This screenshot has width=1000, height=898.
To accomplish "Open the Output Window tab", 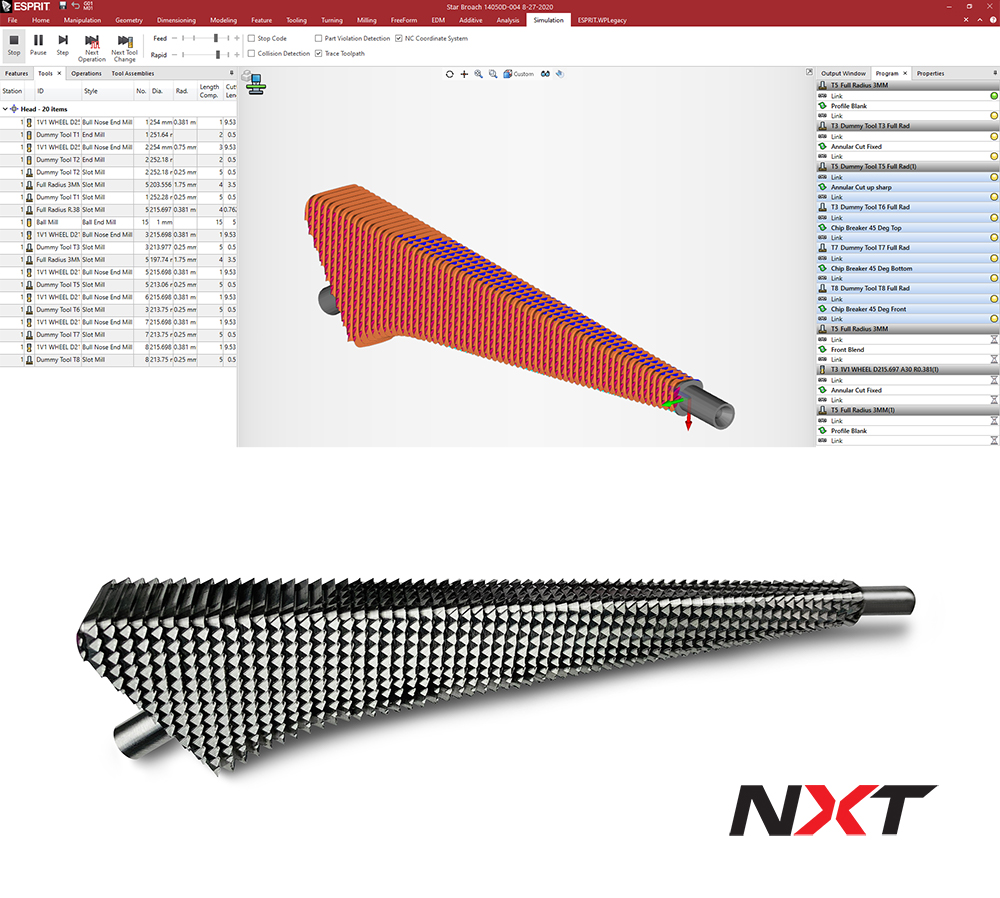I will pos(843,73).
